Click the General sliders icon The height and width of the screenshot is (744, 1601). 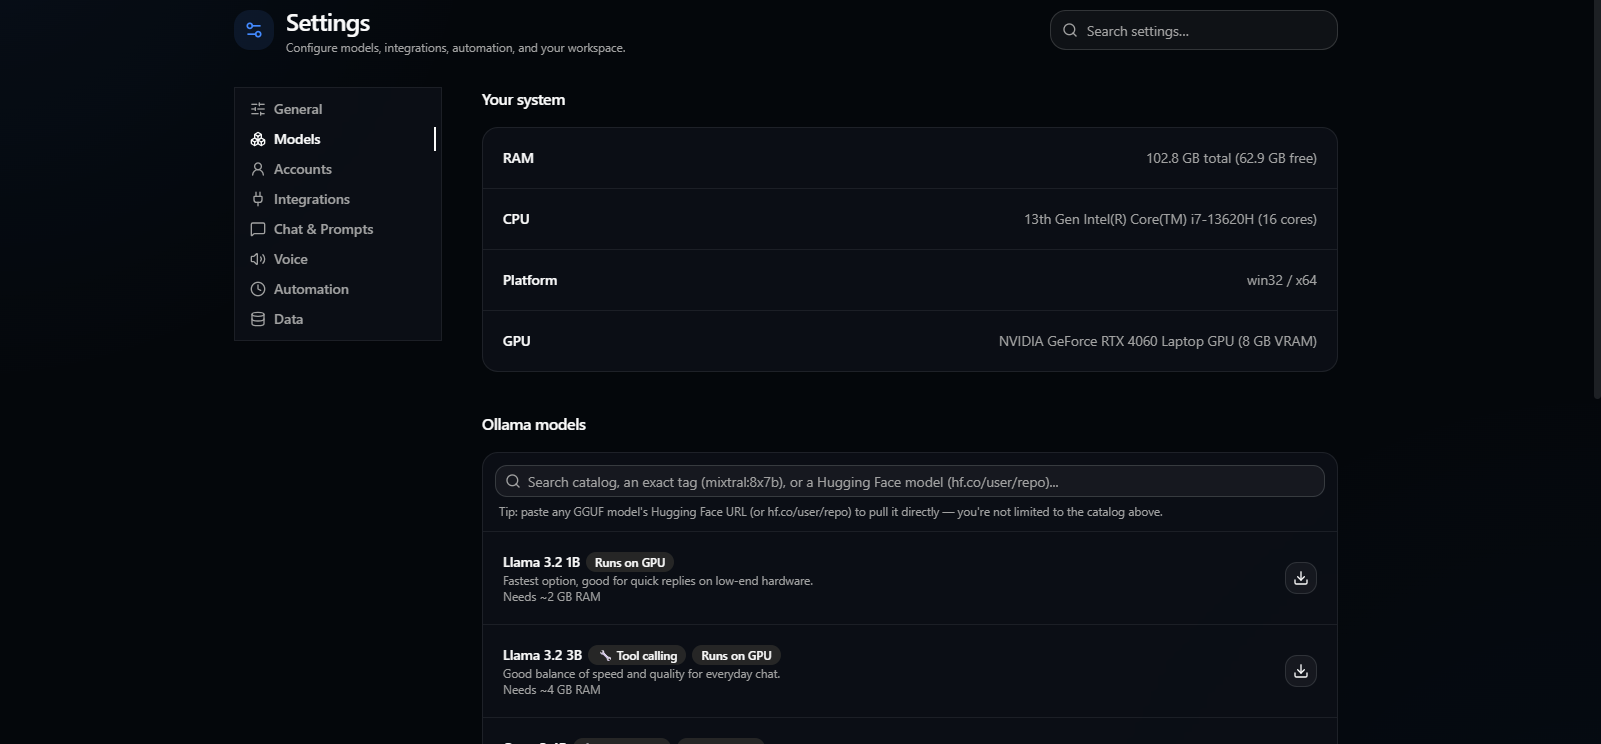[x=258, y=109]
